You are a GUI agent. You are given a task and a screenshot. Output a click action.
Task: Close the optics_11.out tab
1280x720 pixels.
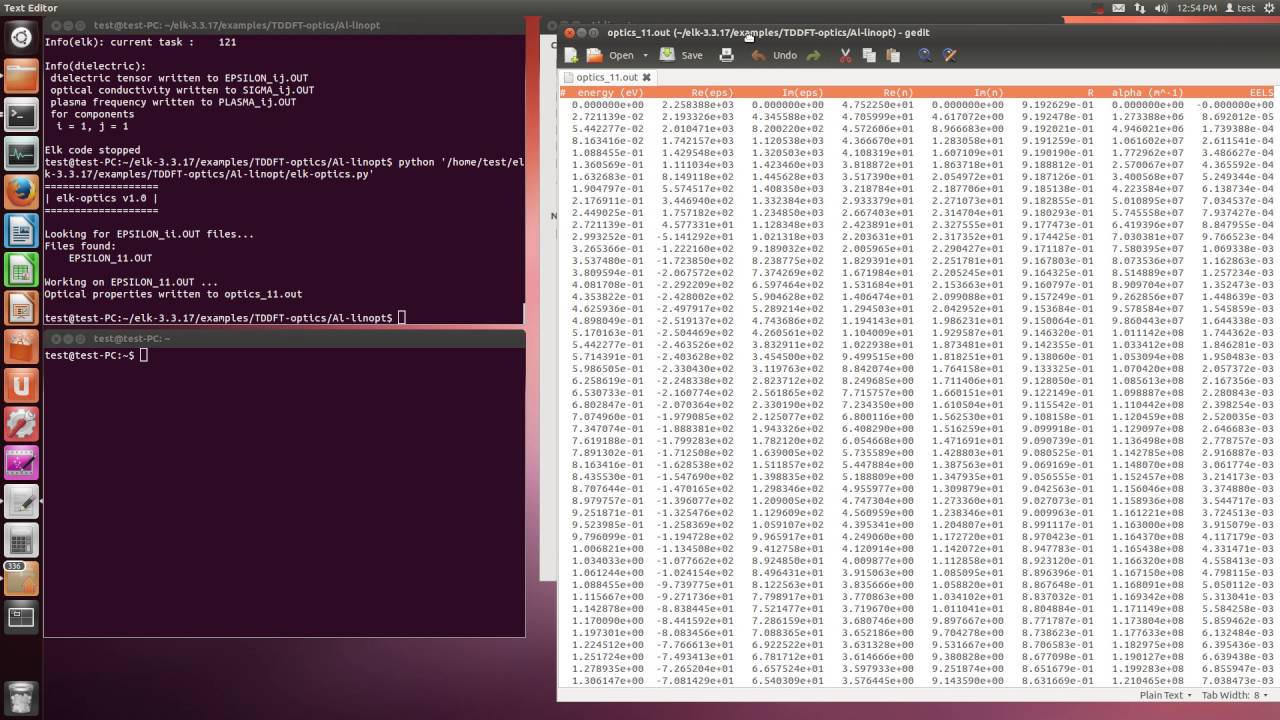coord(646,77)
